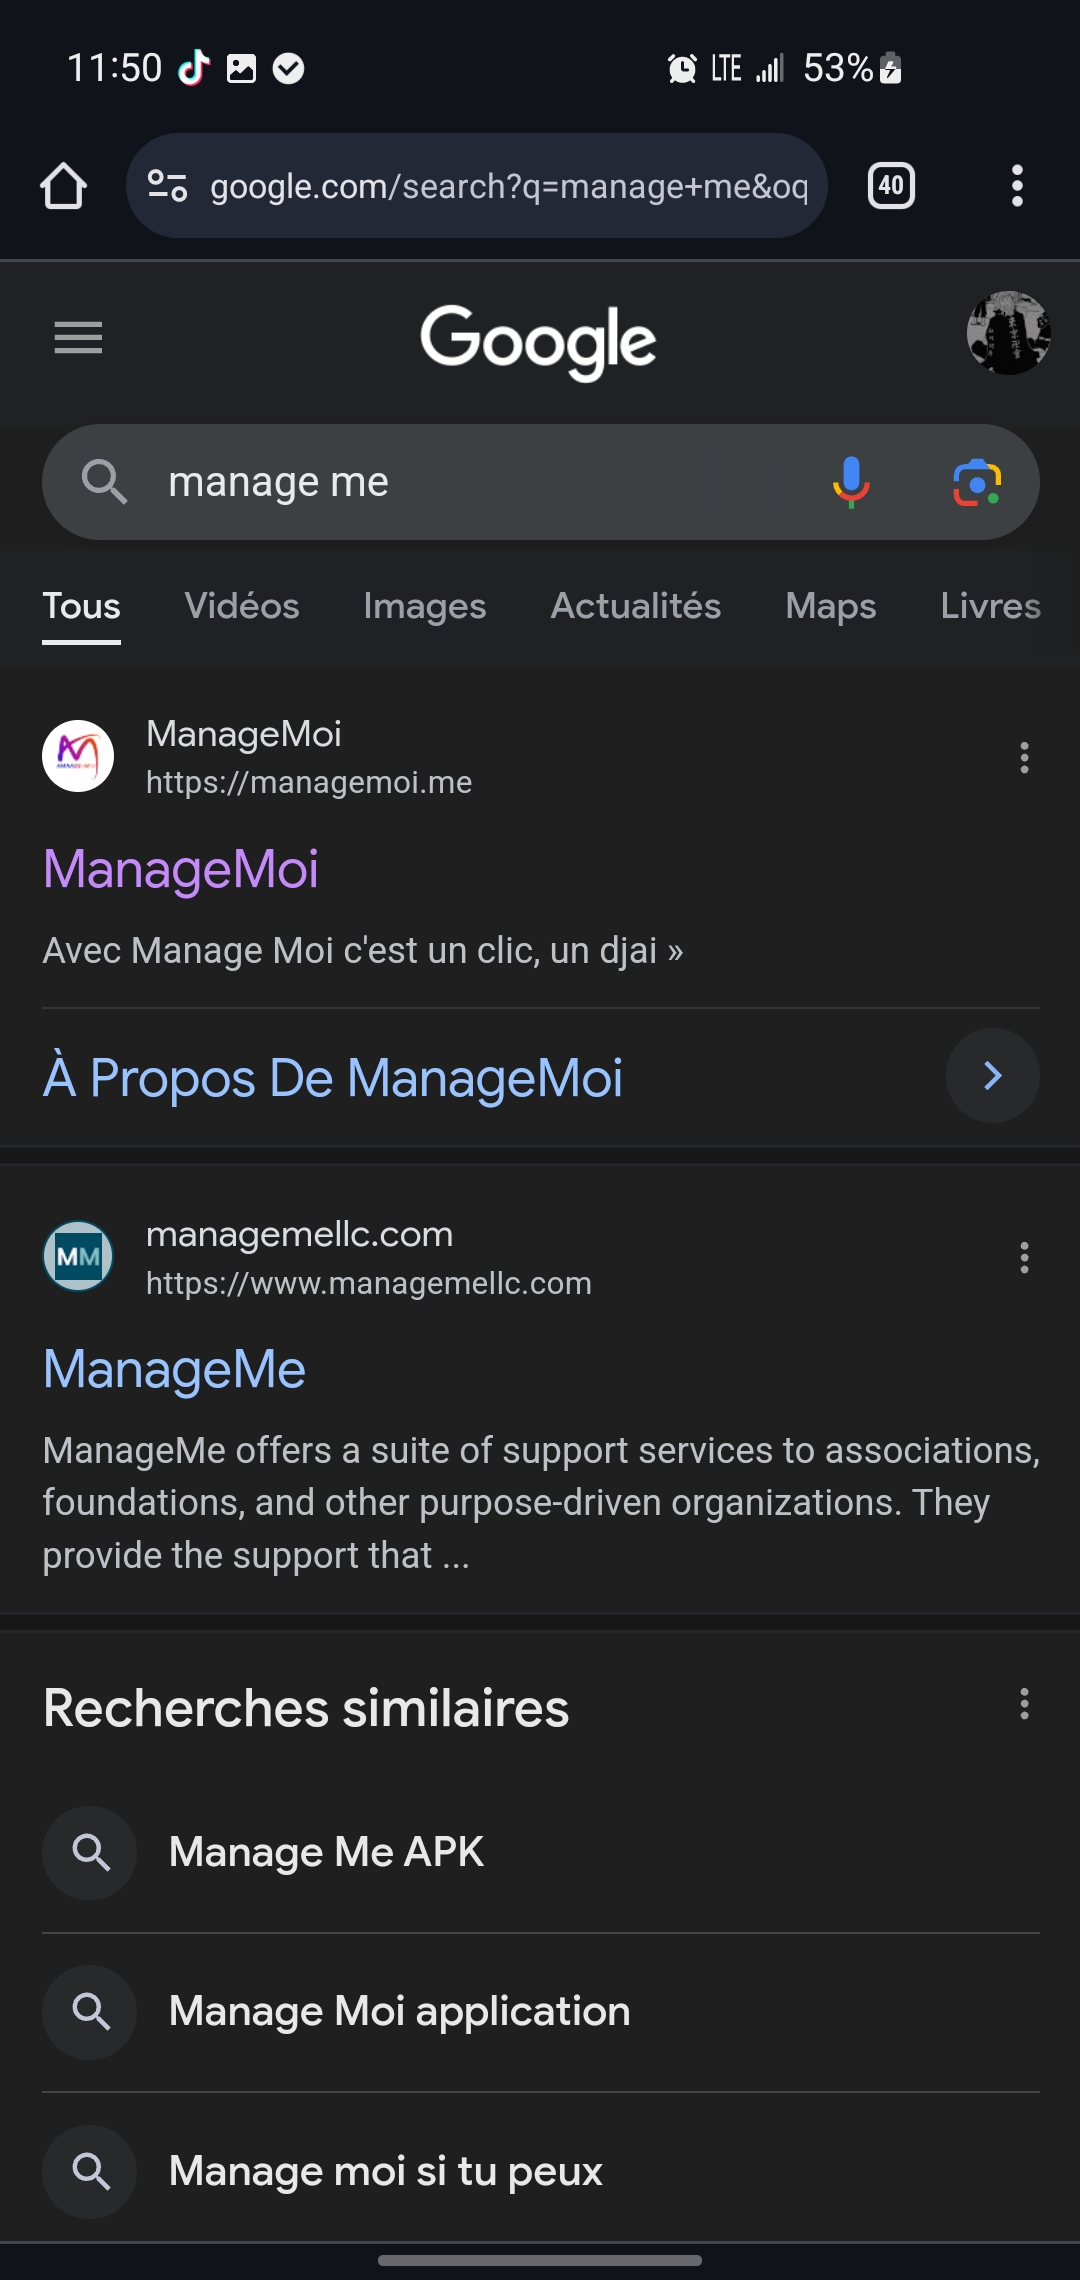Screen dimensions: 1080x2280
Task: Open the ManageMe result link
Action: point(175,1369)
